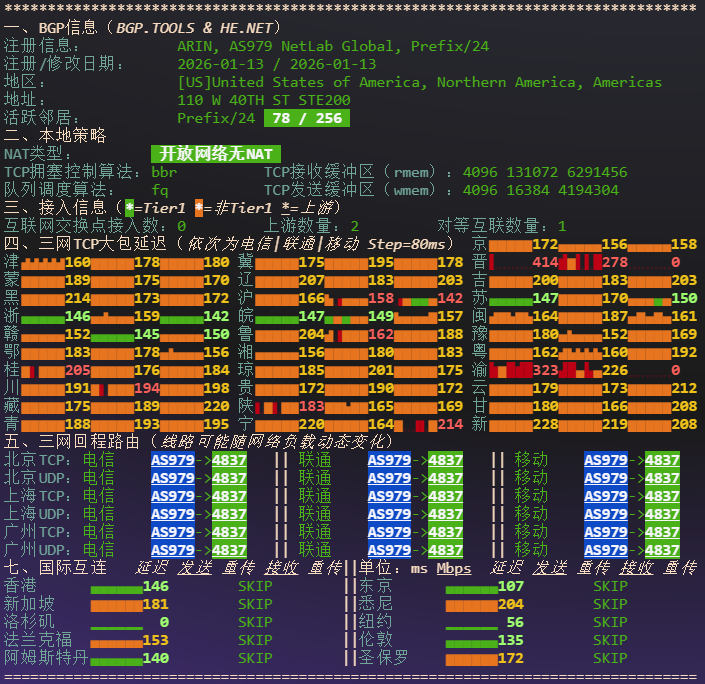This screenshot has height=684, width=705.
Task: Select 对等互联数量 value '1'
Action: (562, 226)
